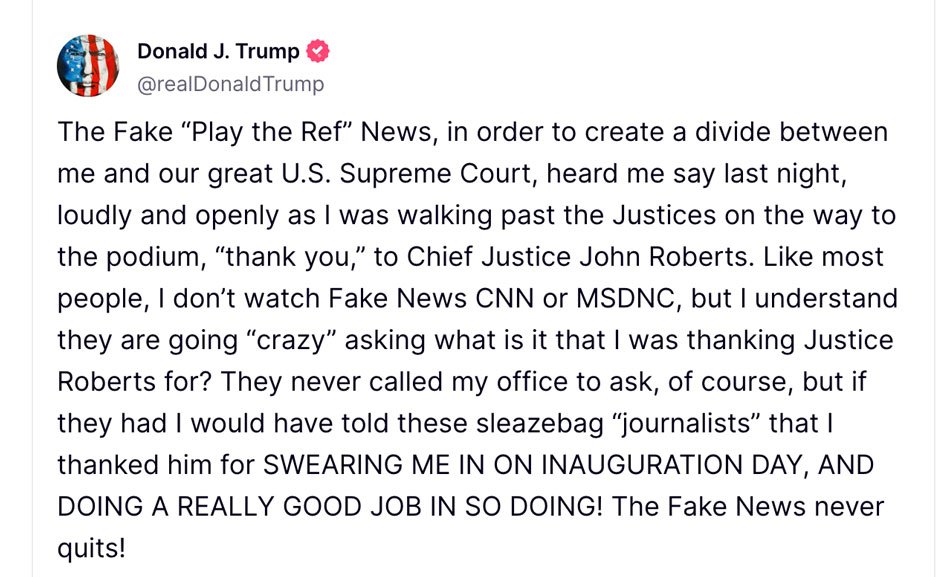Select the words "Chief Justice John Roberts"

pos(577,257)
